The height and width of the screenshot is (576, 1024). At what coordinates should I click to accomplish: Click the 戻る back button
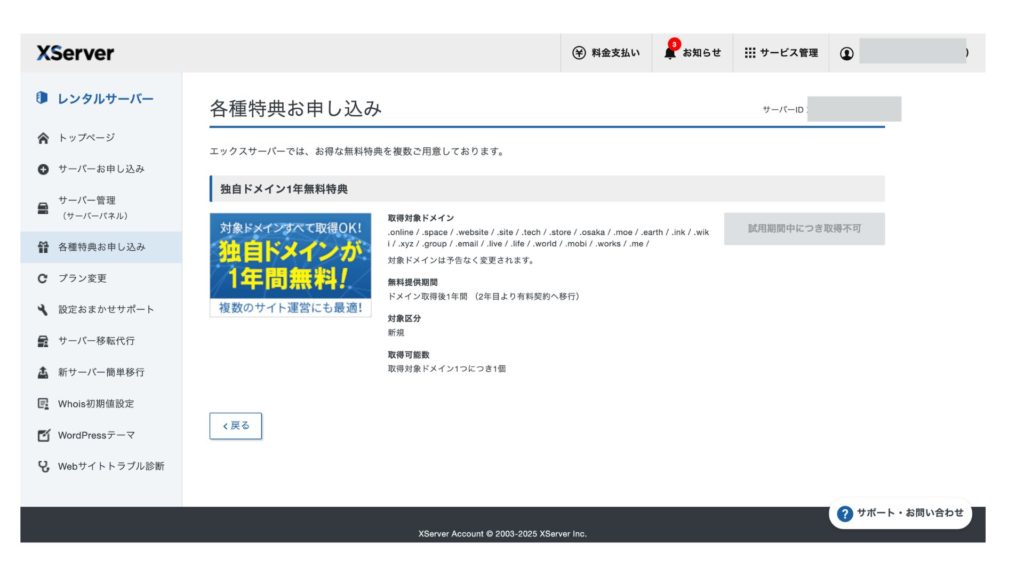click(235, 425)
